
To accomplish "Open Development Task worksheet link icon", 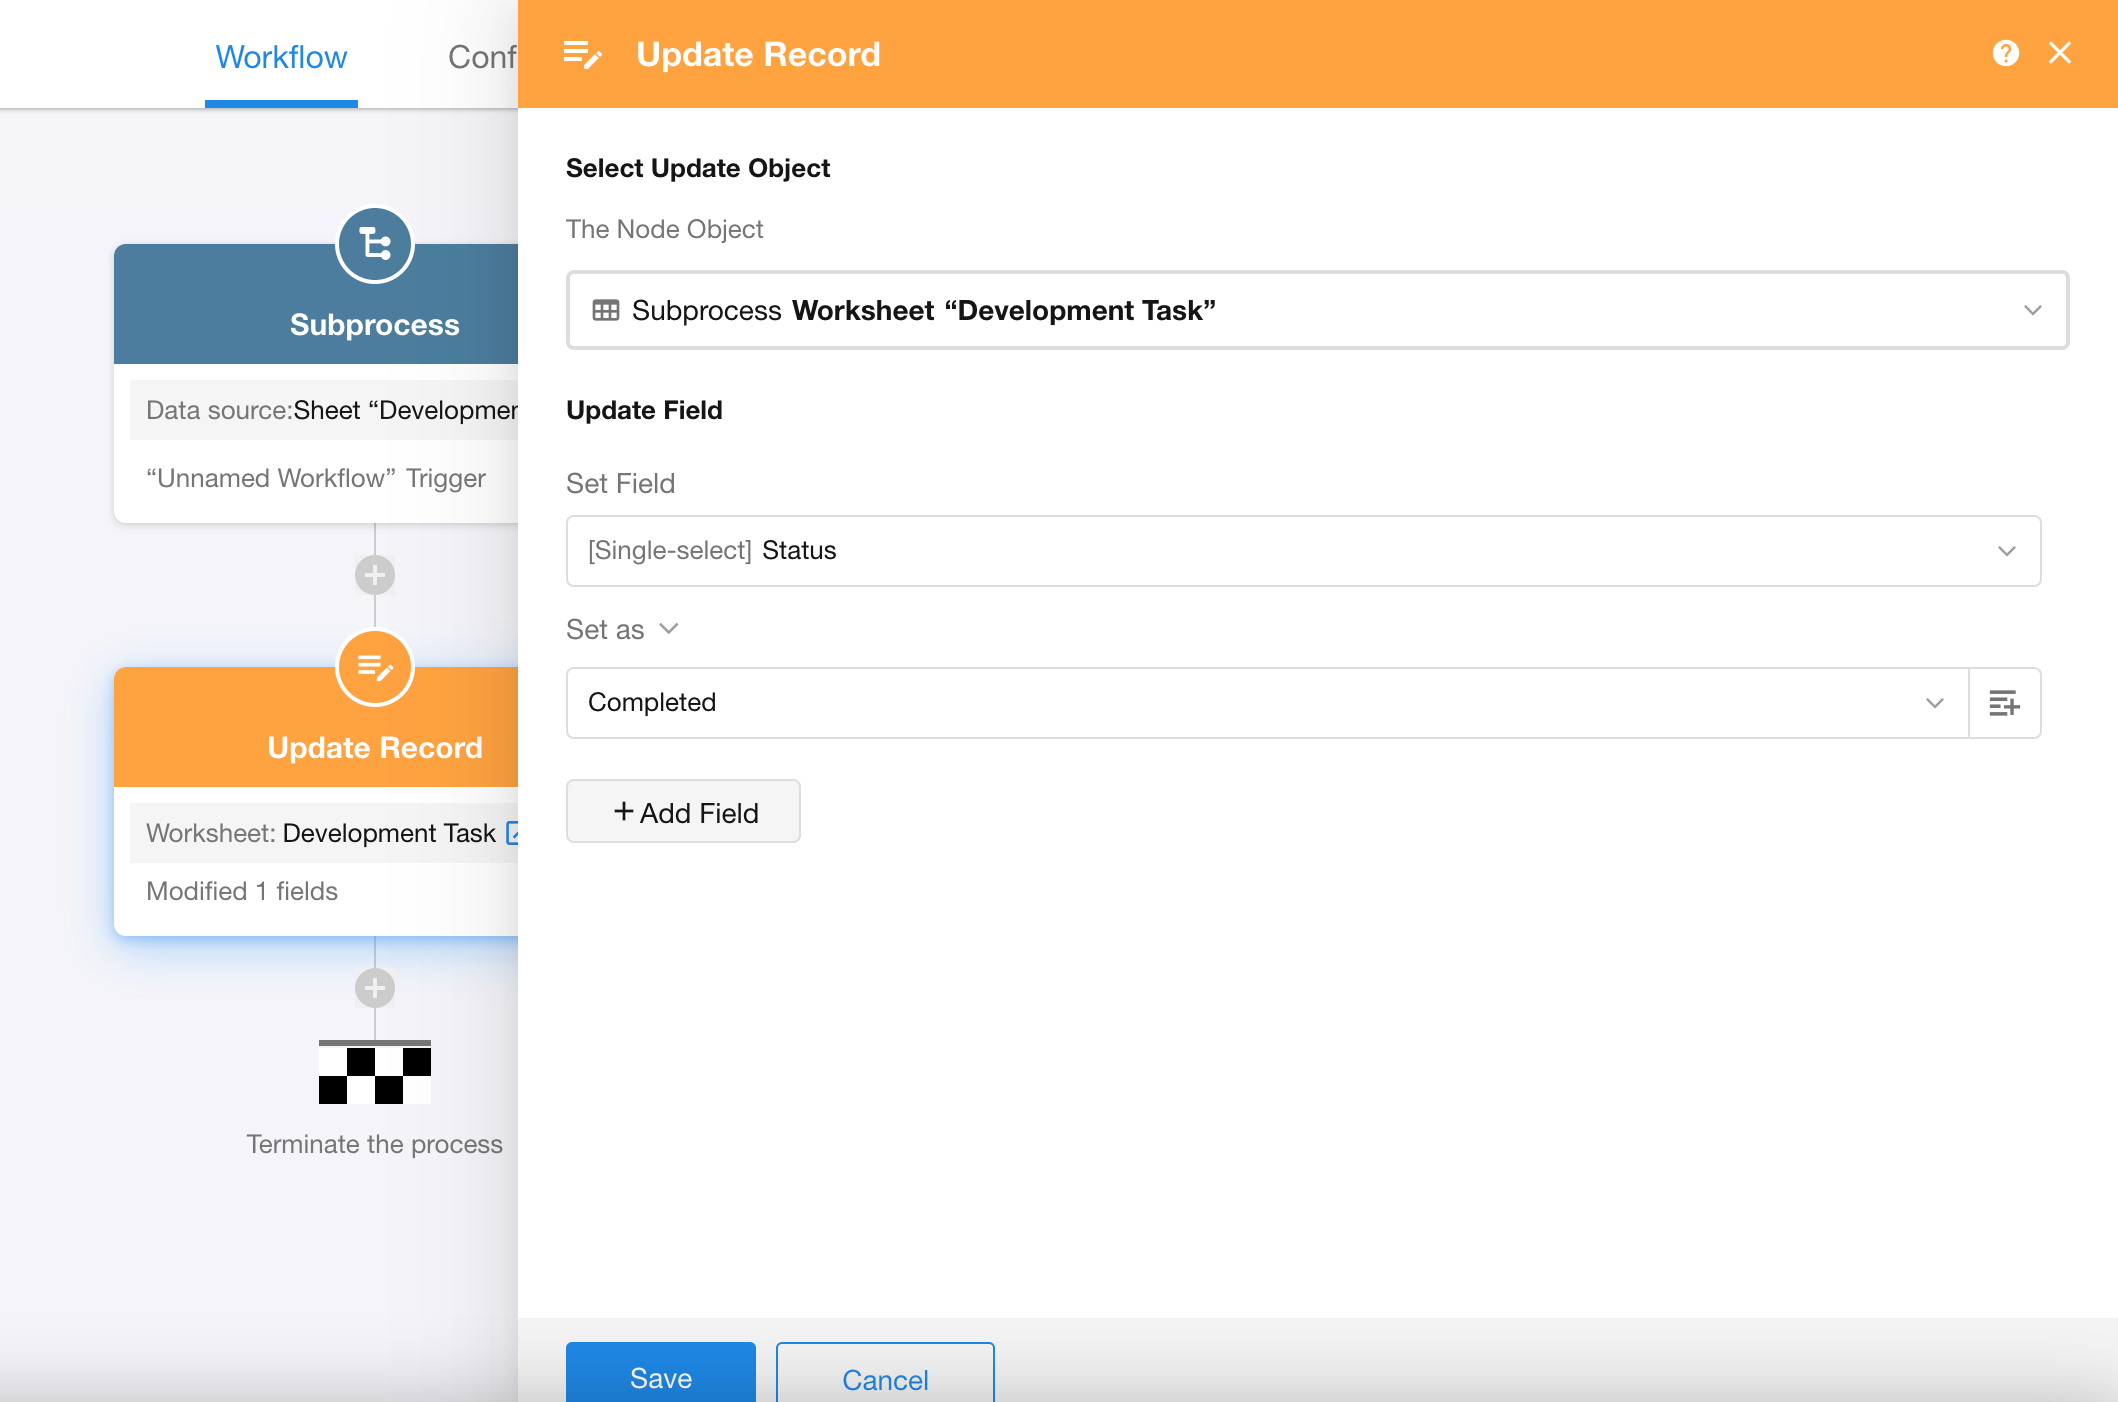I will [x=512, y=832].
